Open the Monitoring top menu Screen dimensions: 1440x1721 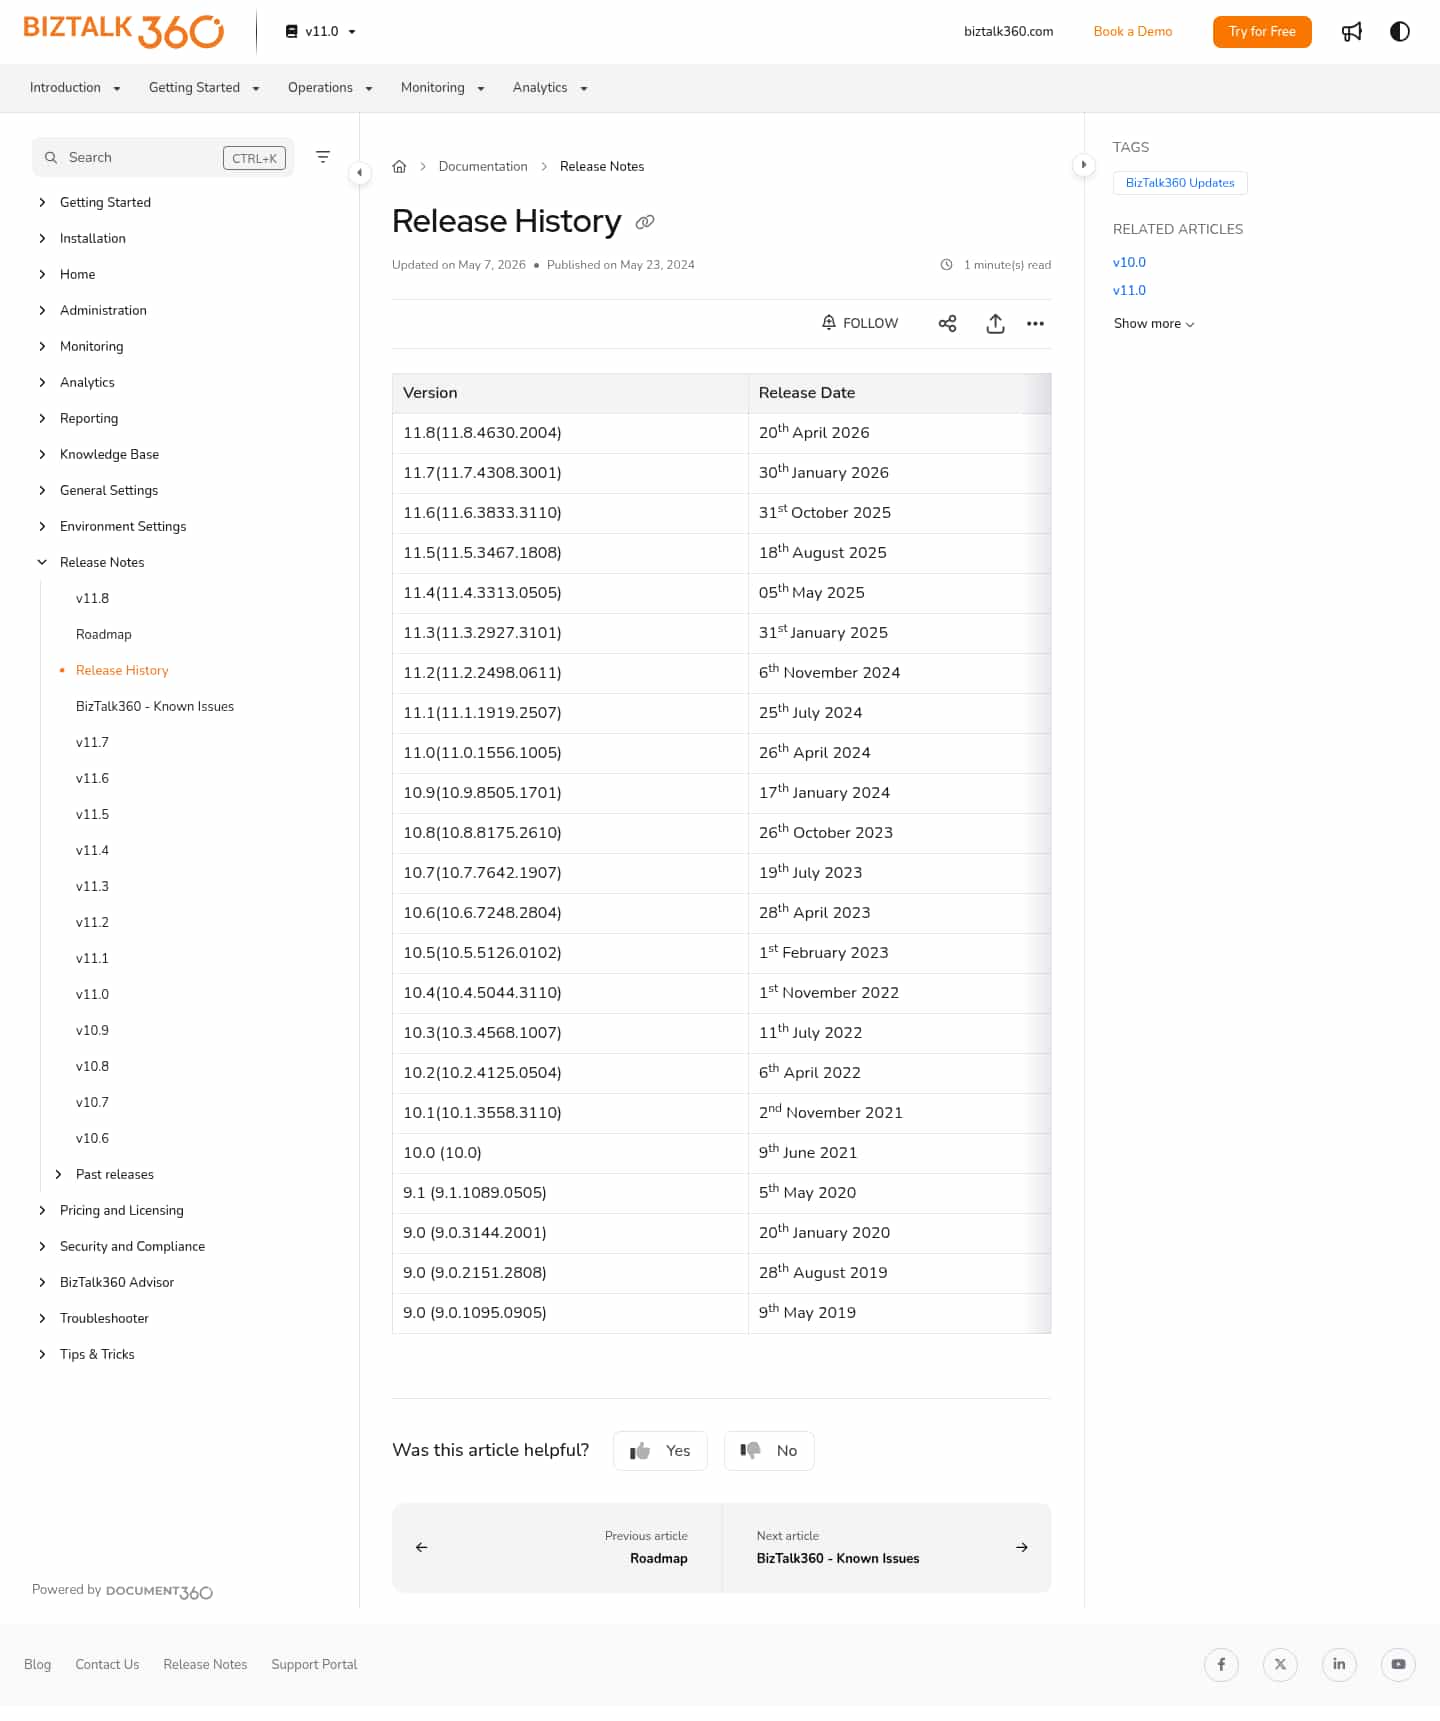tap(442, 88)
